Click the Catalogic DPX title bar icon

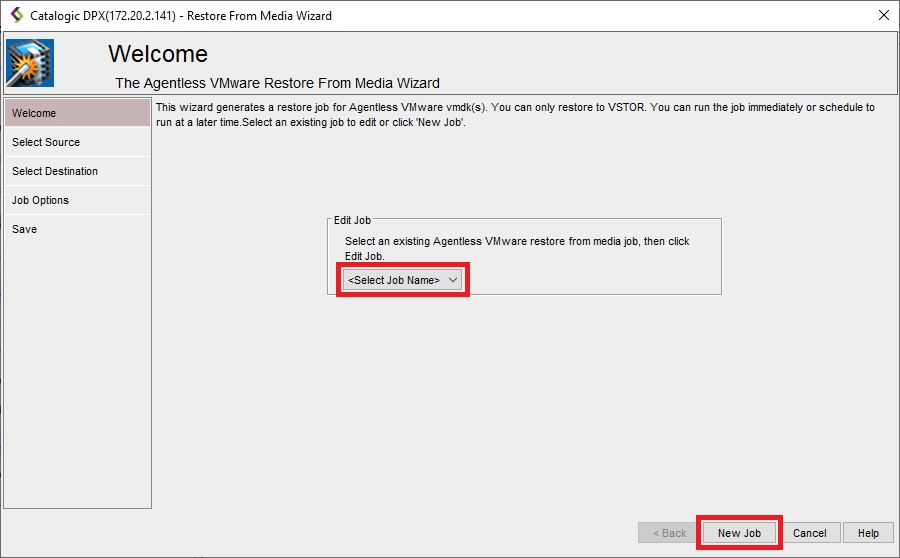pyautogui.click(x=15, y=15)
